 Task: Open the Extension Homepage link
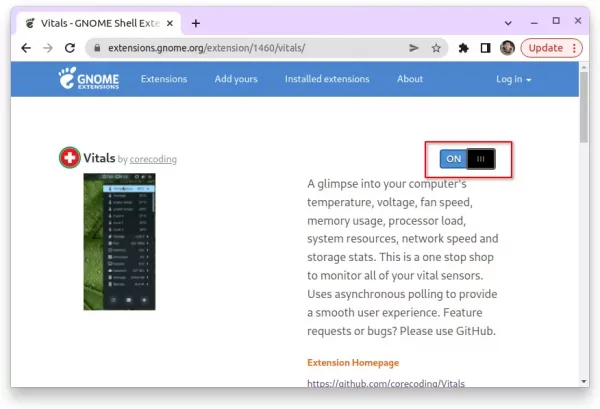coord(353,362)
